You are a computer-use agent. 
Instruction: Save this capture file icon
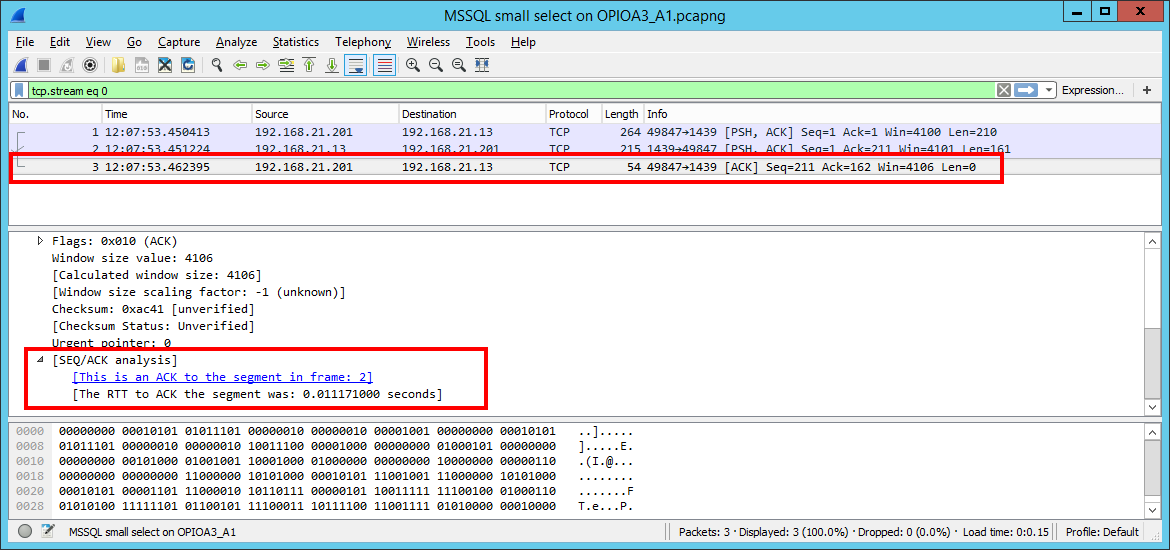[x=142, y=65]
